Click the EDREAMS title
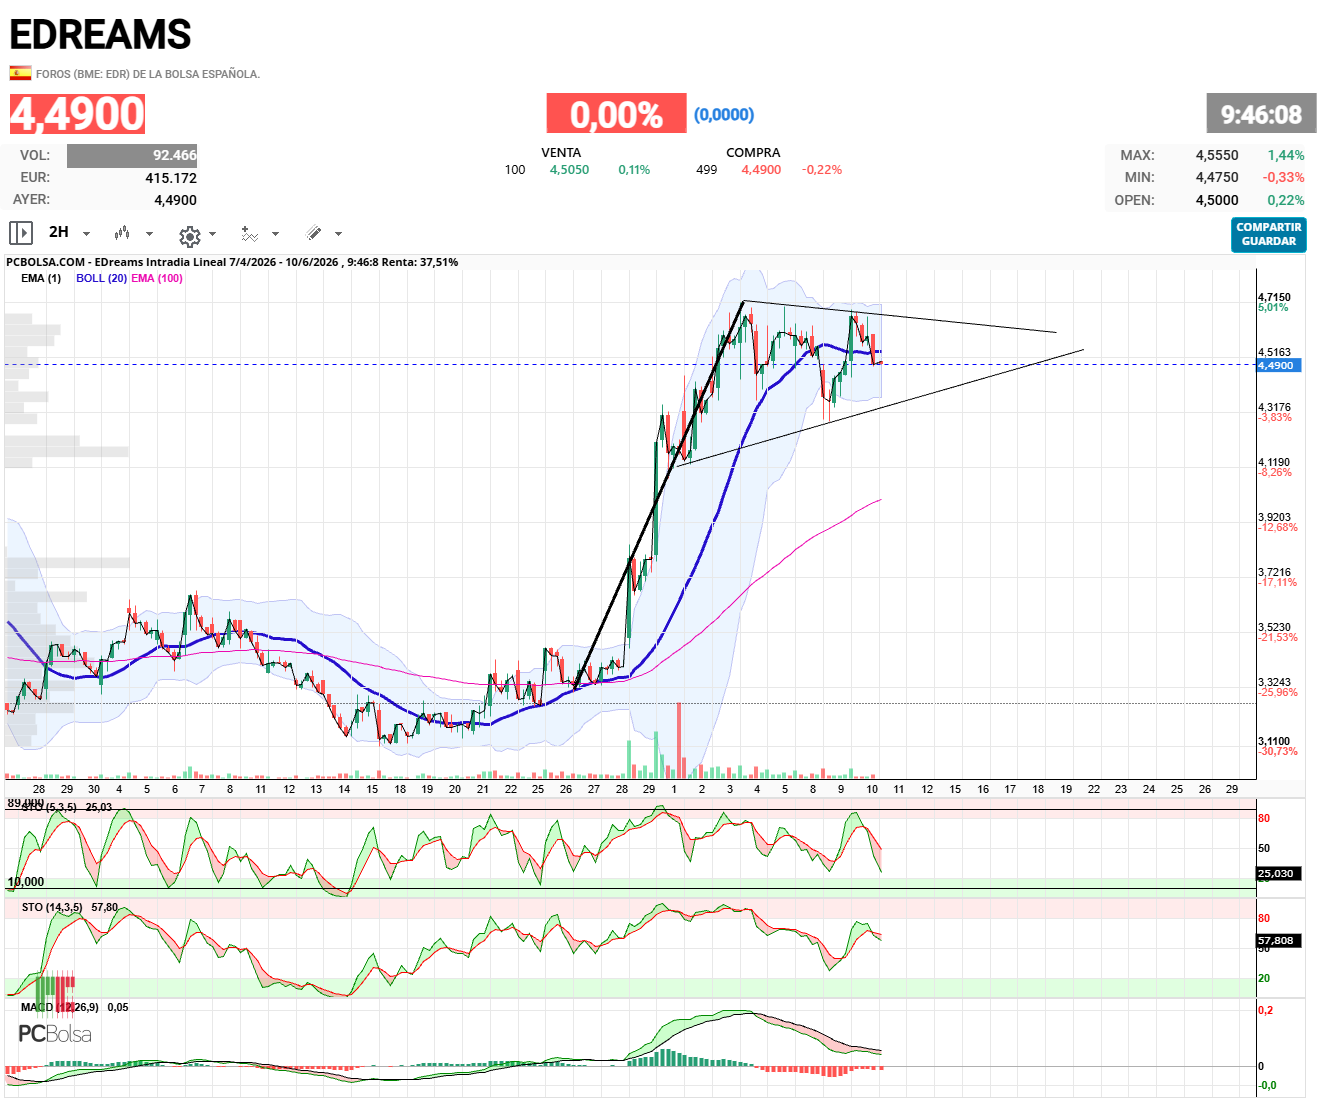The width and height of the screenshot is (1317, 1098). (100, 35)
